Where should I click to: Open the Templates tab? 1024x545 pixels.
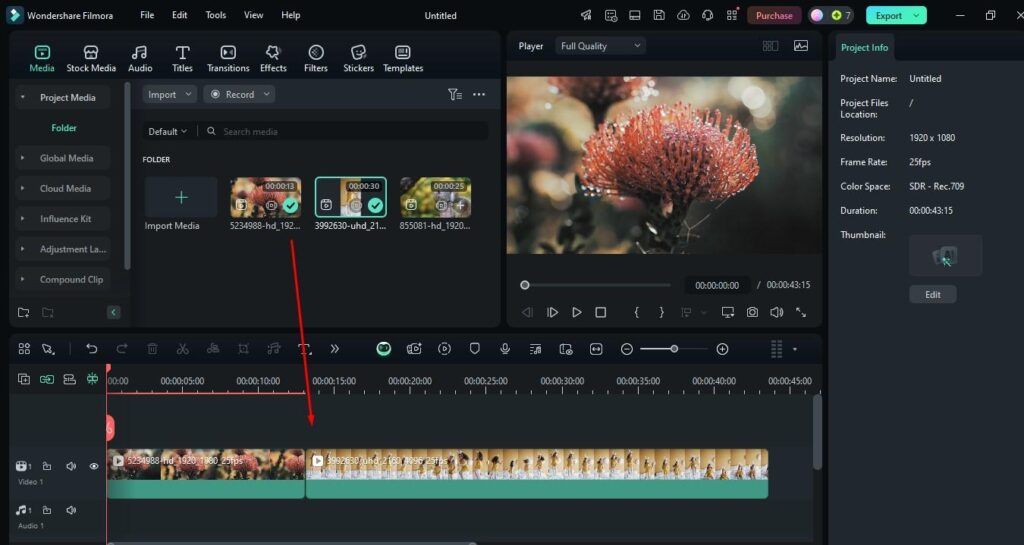pyautogui.click(x=403, y=58)
